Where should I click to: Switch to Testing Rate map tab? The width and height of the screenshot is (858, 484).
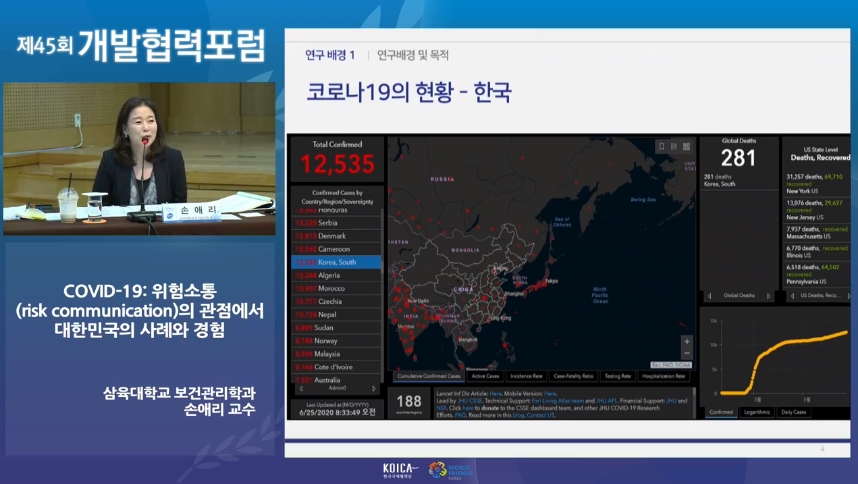point(618,376)
